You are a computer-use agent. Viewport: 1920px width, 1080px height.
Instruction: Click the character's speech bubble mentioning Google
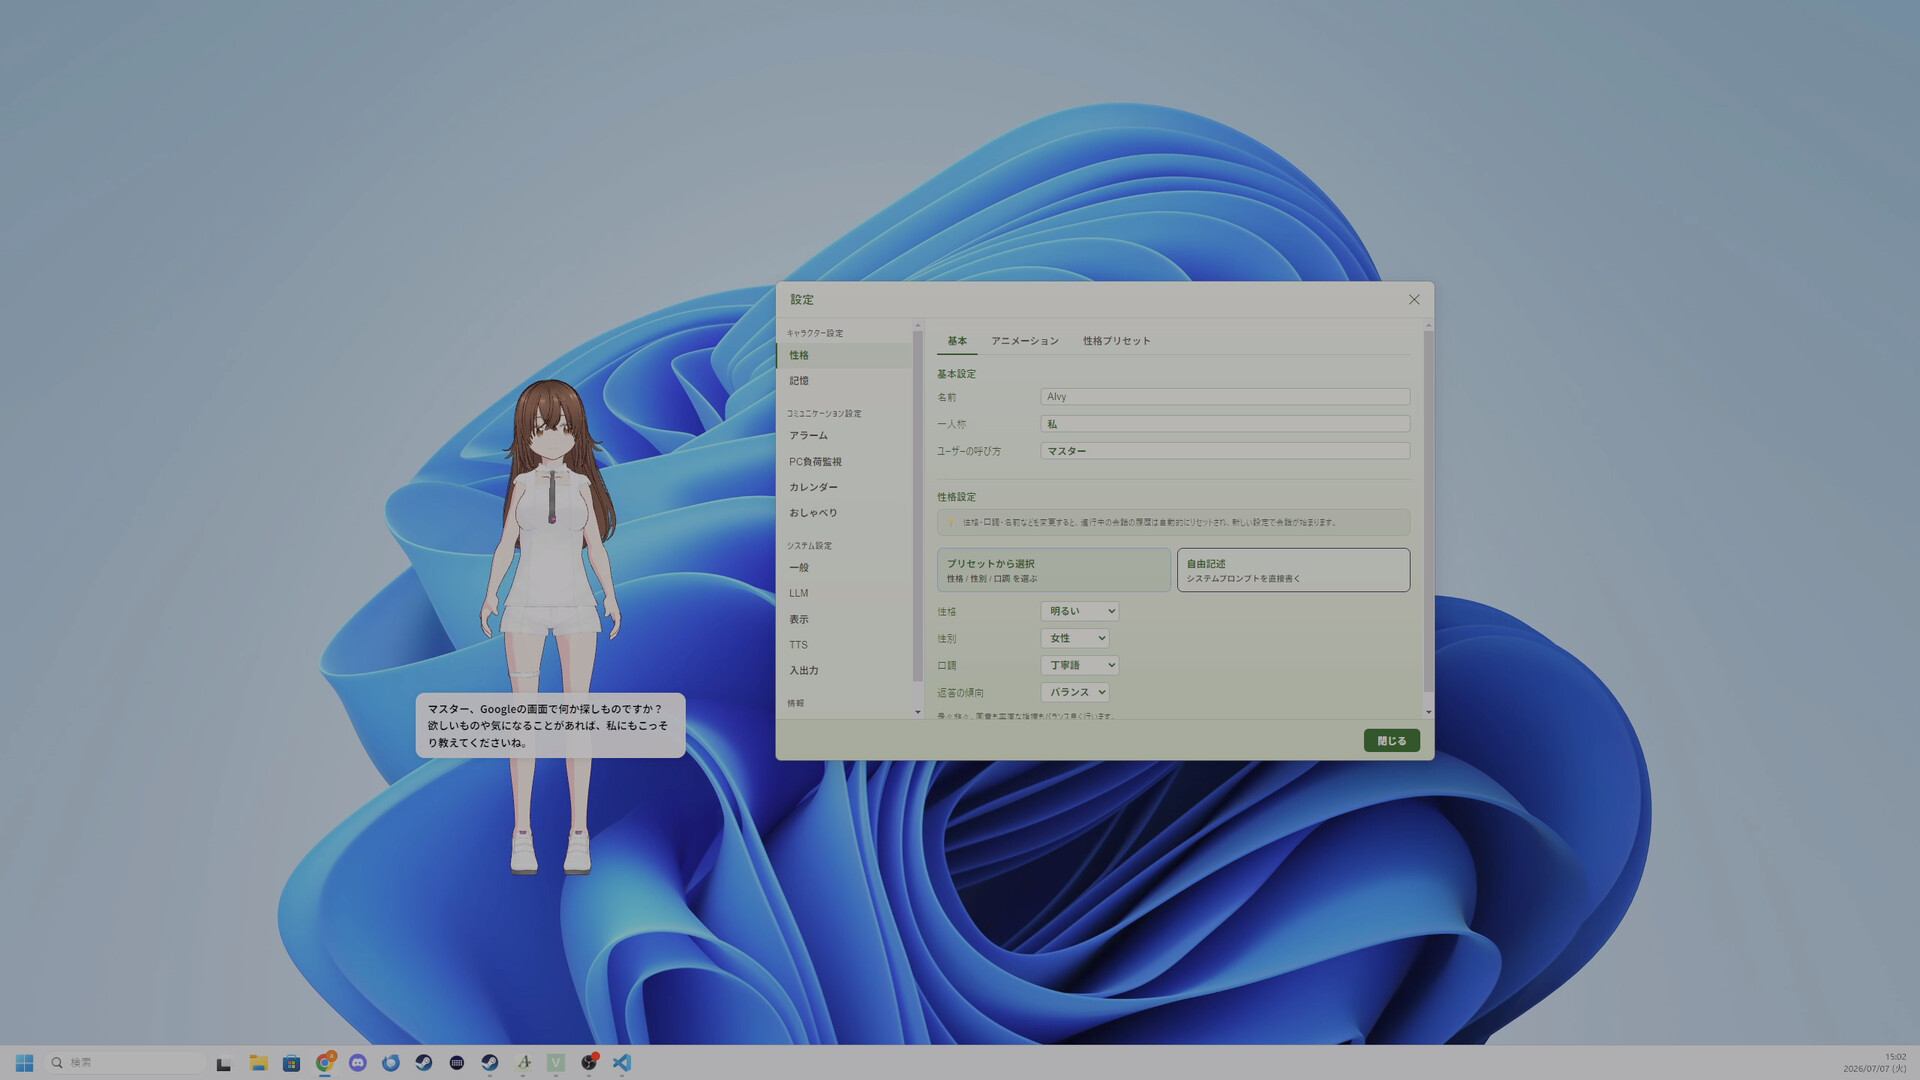[550, 726]
